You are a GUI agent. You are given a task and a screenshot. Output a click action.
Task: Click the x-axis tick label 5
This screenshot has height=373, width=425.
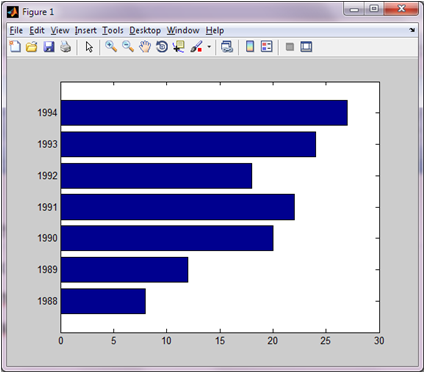coord(114,341)
